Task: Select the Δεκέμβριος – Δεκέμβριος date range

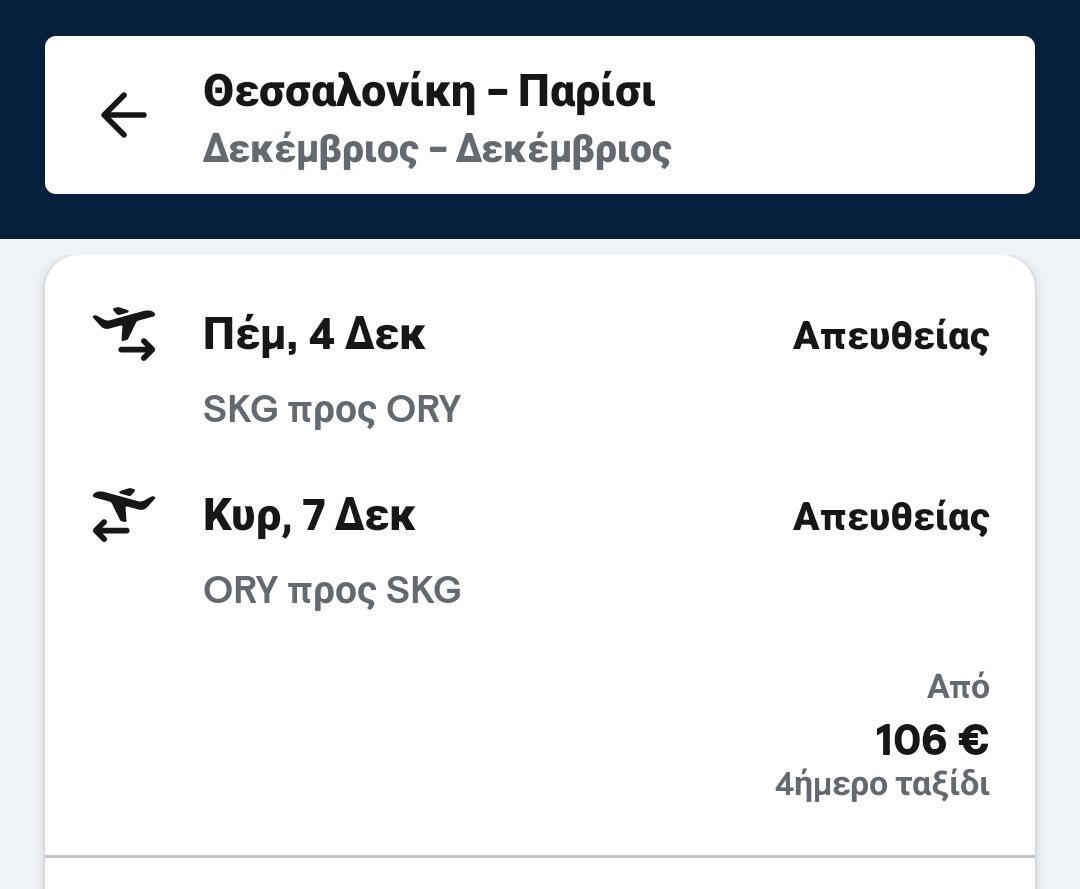Action: point(436,150)
